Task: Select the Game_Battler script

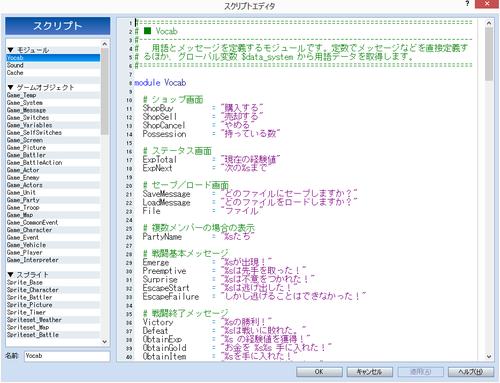Action: coord(53,155)
